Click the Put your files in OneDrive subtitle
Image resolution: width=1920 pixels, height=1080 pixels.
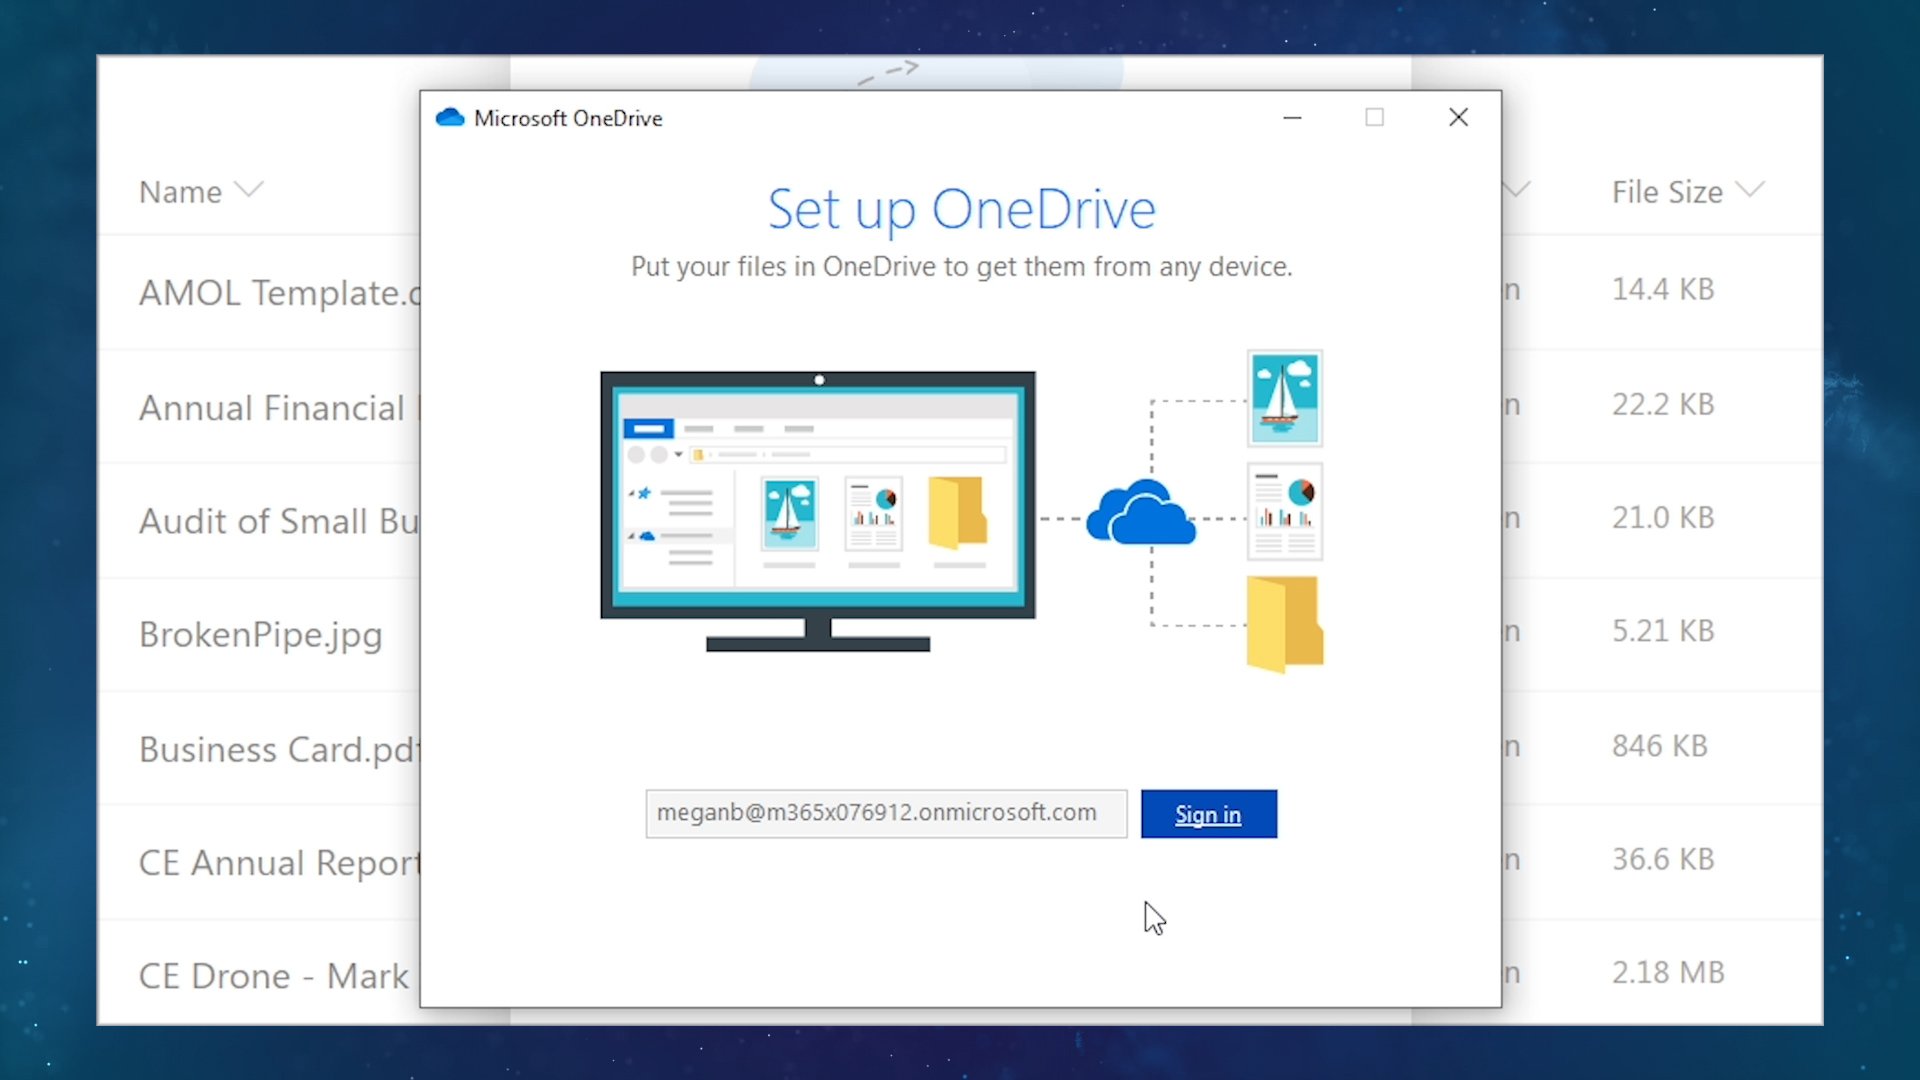coord(961,267)
